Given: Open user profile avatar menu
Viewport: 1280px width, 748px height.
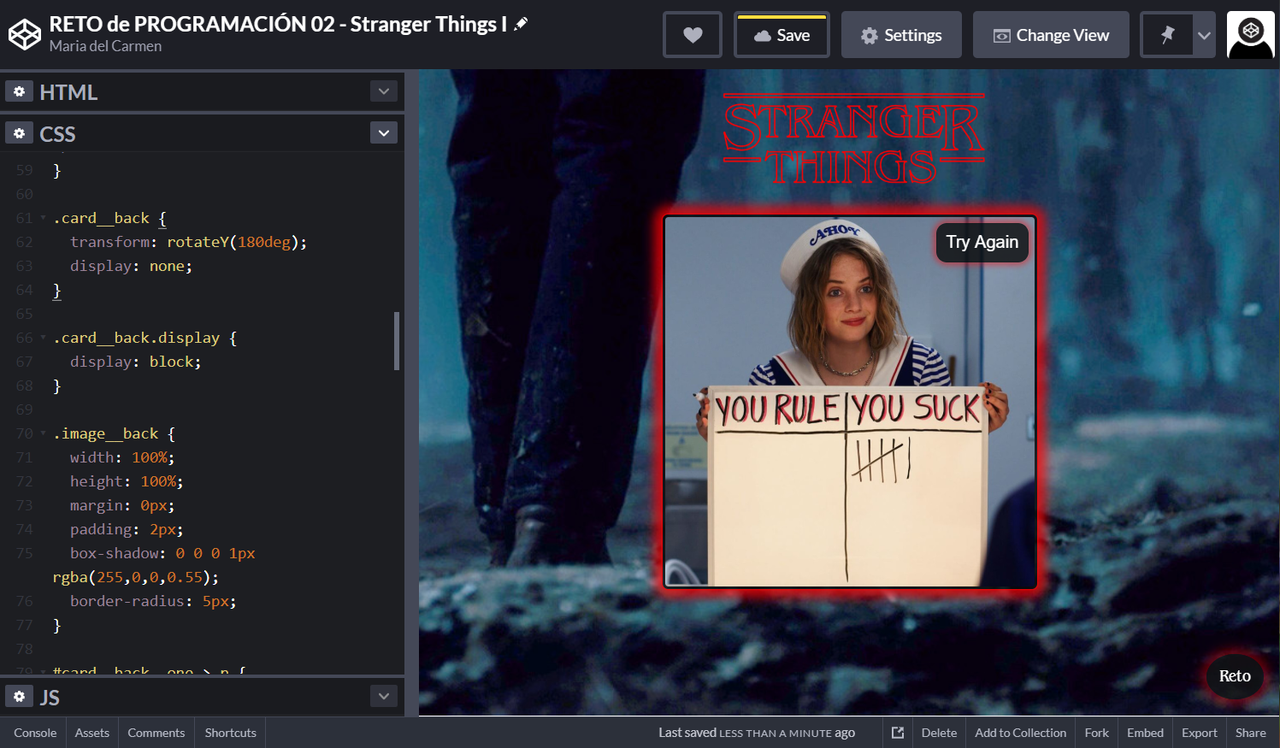Looking at the screenshot, I should click(1250, 35).
